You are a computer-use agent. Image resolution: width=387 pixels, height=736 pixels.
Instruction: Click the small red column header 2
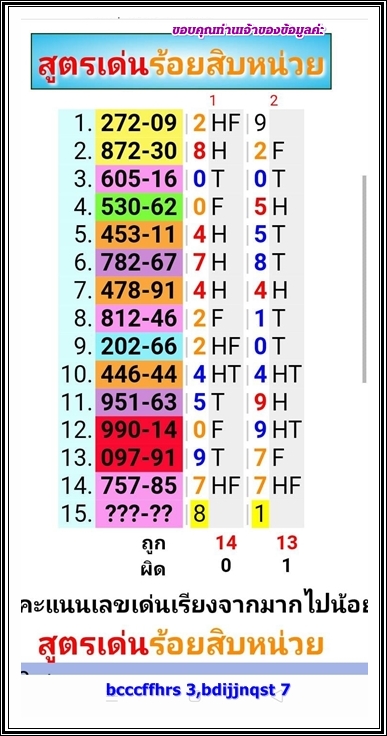point(274,100)
